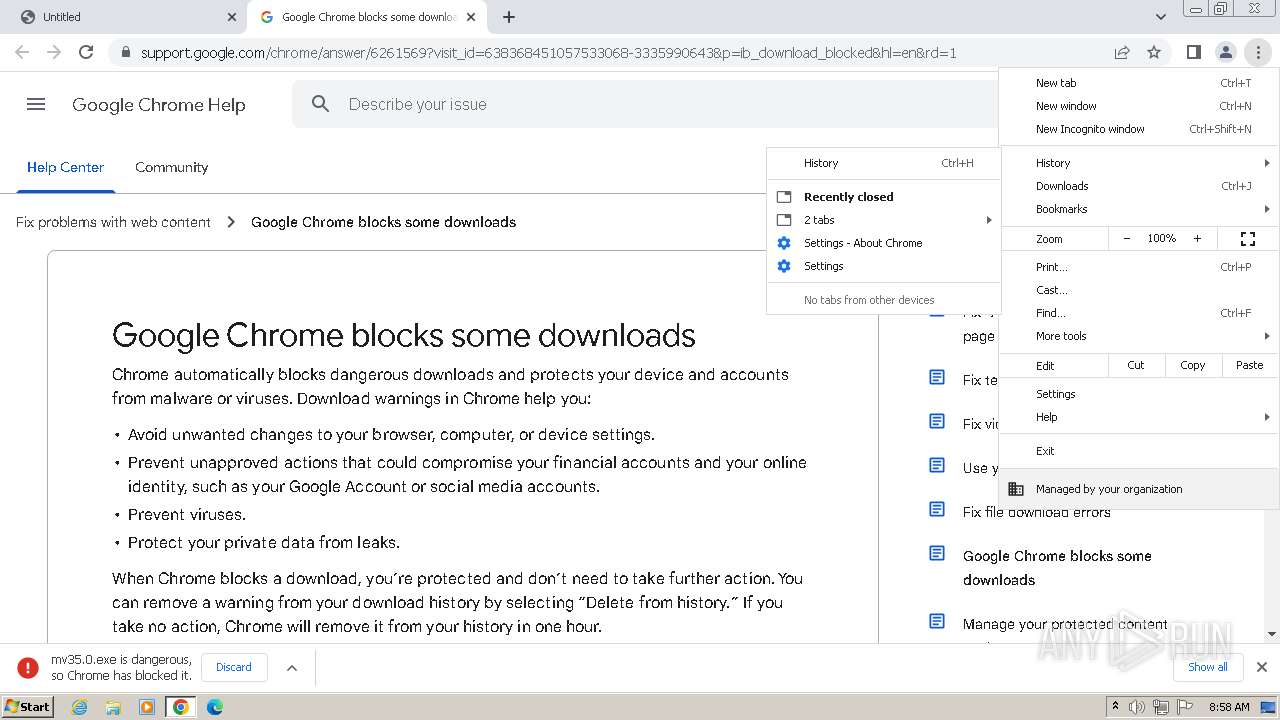
Task: Decrease zoom with minus button
Action: [x=1127, y=239]
